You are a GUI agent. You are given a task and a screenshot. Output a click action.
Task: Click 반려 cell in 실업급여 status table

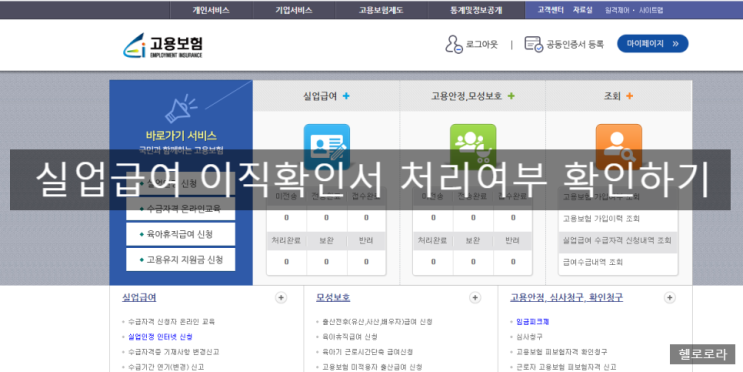pyautogui.click(x=366, y=241)
